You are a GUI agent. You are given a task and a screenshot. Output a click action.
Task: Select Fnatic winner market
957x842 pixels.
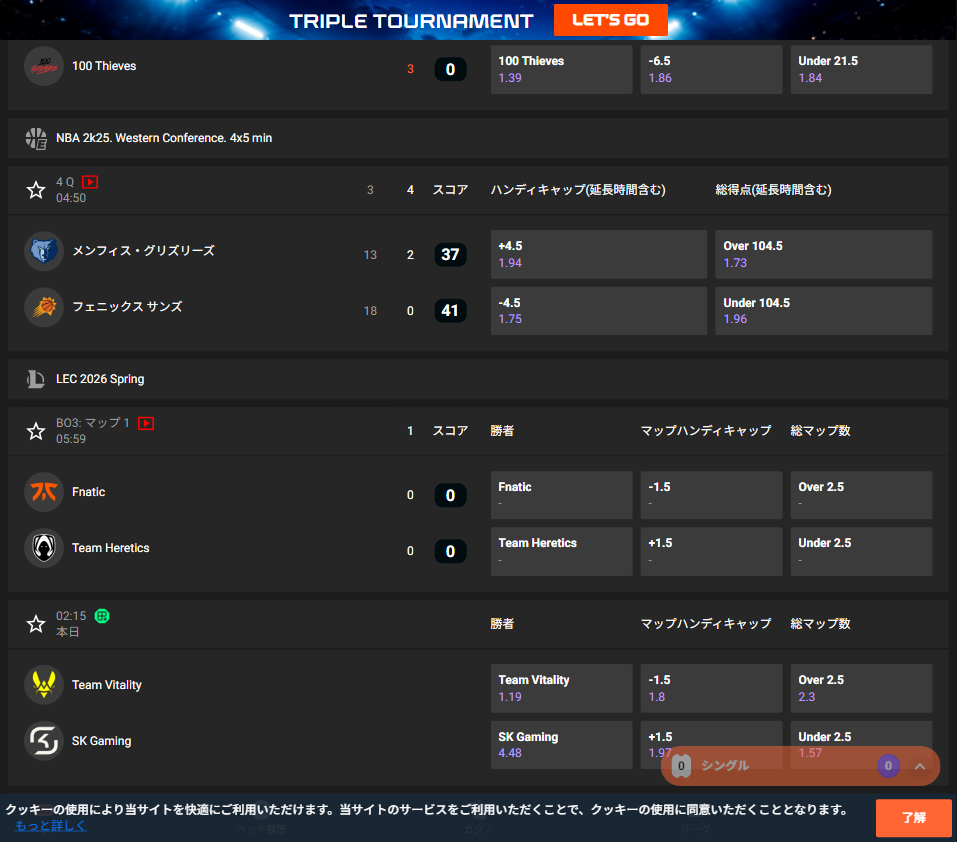coord(562,495)
